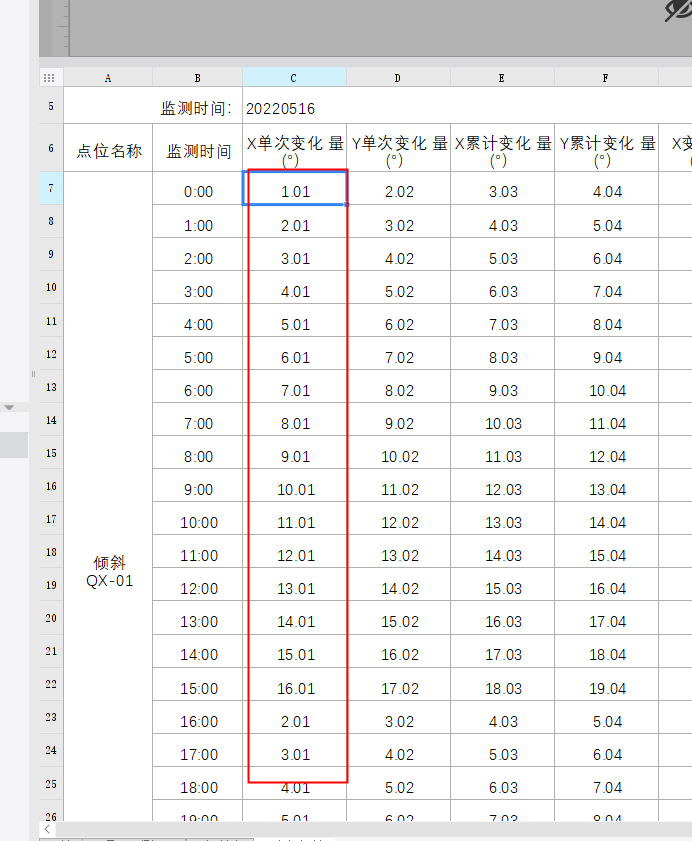Select the active cell with value 1.01

[295, 191]
